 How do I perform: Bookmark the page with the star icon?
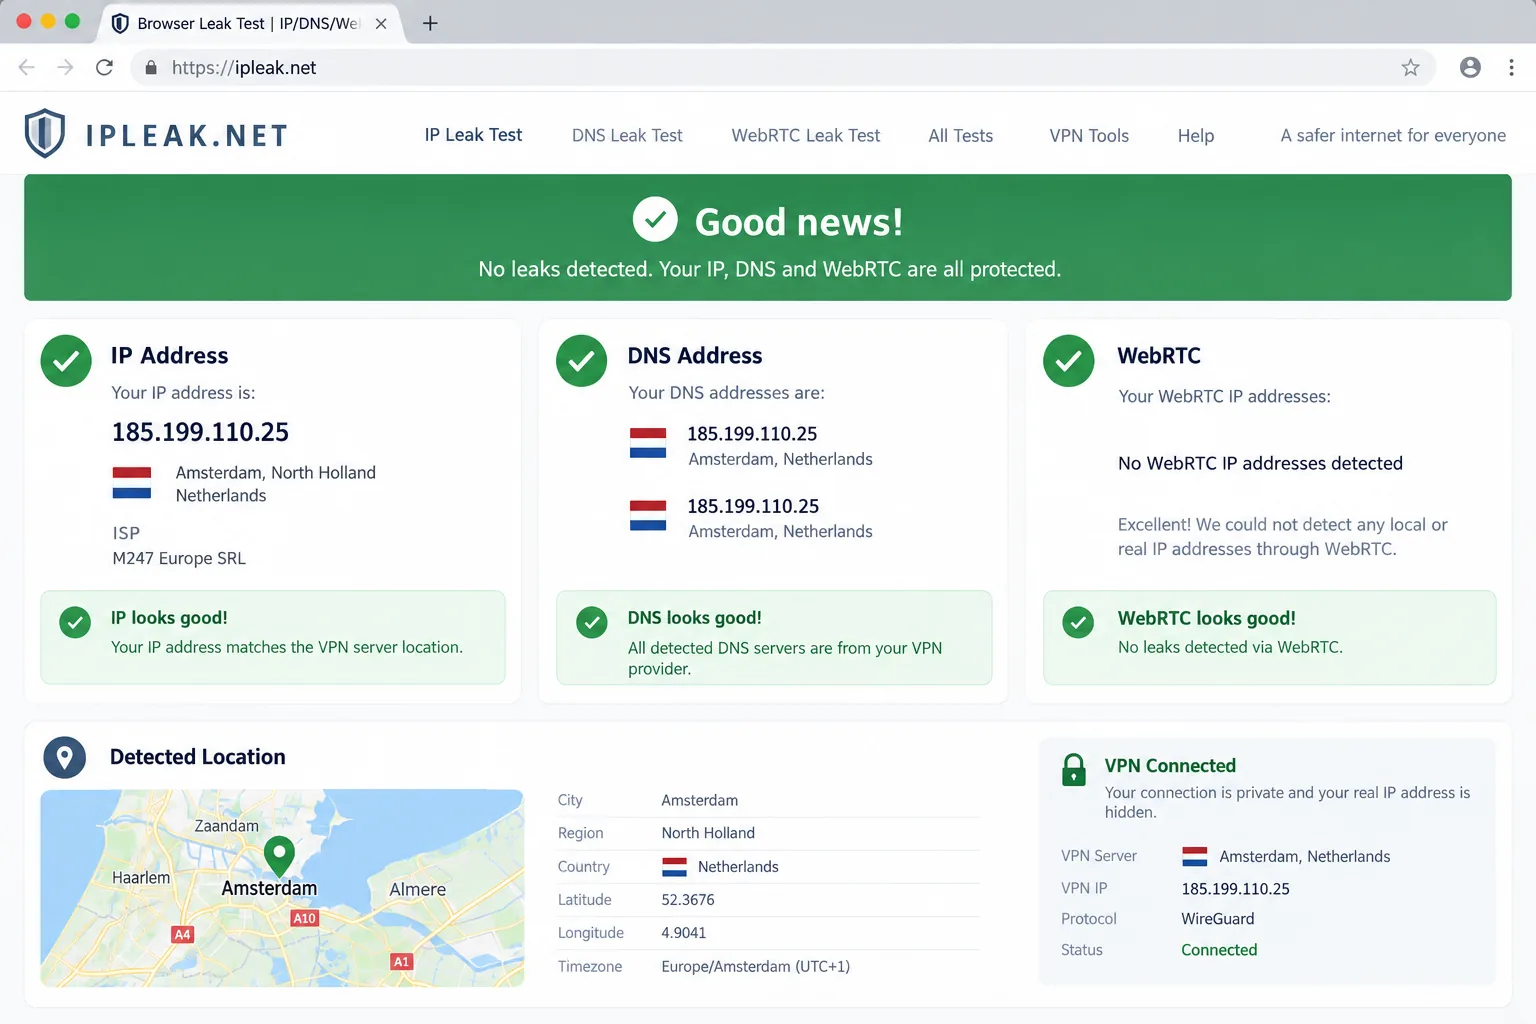click(1410, 67)
